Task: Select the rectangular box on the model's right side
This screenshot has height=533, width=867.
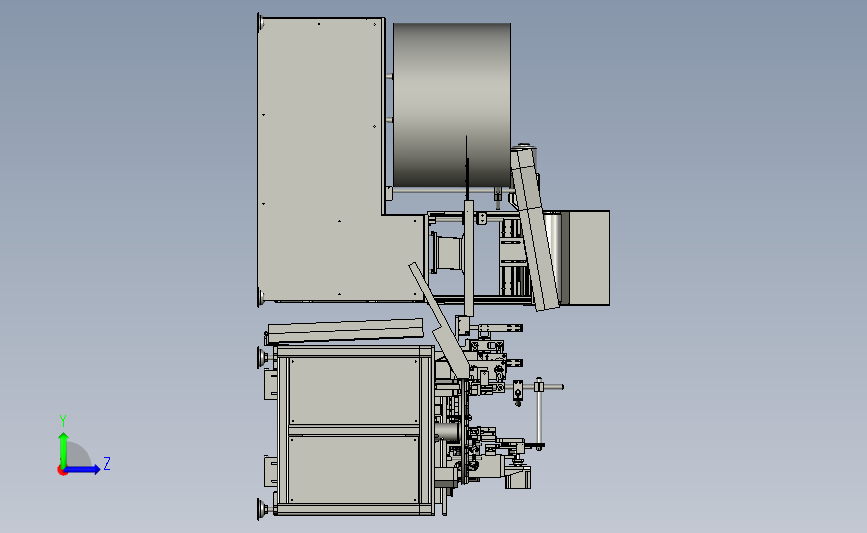Action: pyautogui.click(x=588, y=258)
